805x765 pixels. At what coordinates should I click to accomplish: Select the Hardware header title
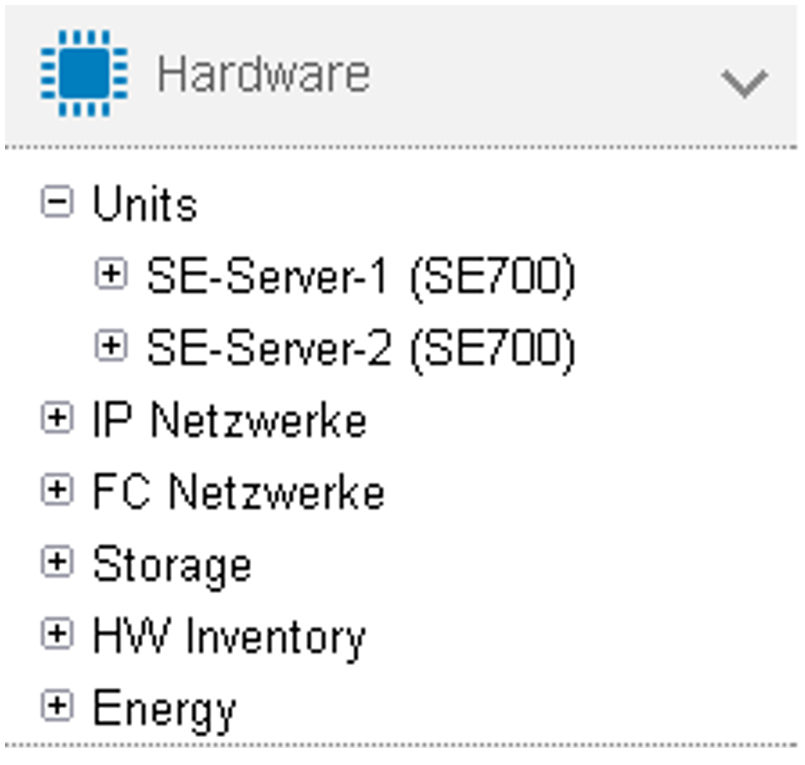pyautogui.click(x=263, y=74)
